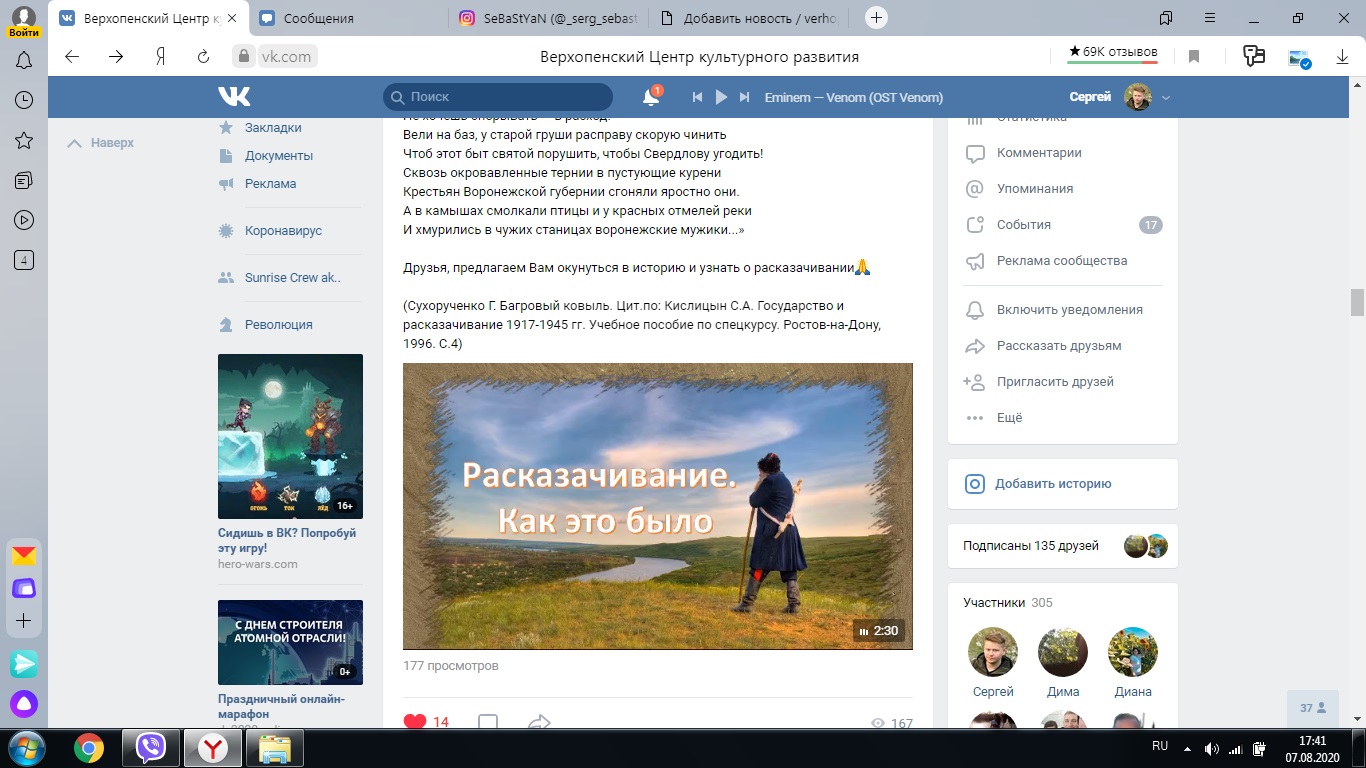1366x768 pixels.
Task: Play the Расказачивание video thumbnail
Action: 658,506
